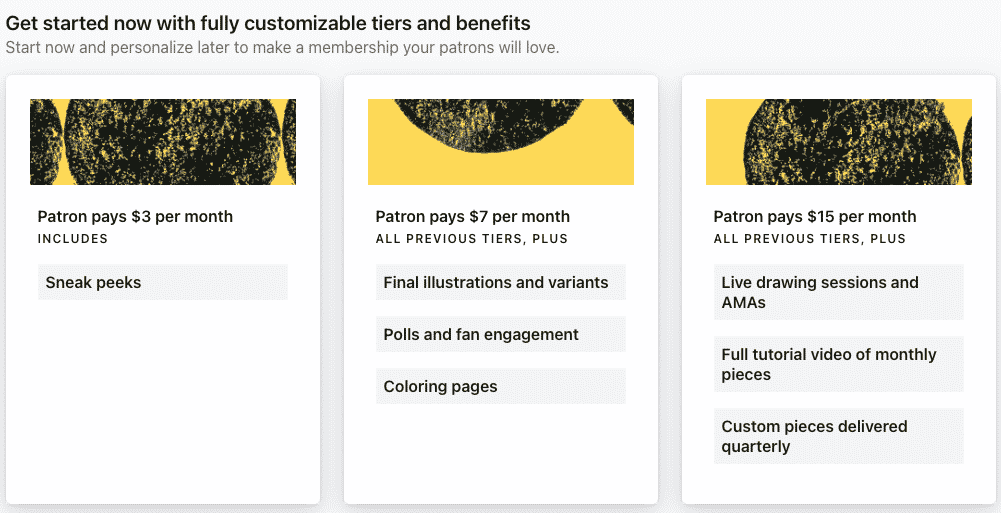Select the Coloring pages benefit
1001x513 pixels.
click(501, 387)
